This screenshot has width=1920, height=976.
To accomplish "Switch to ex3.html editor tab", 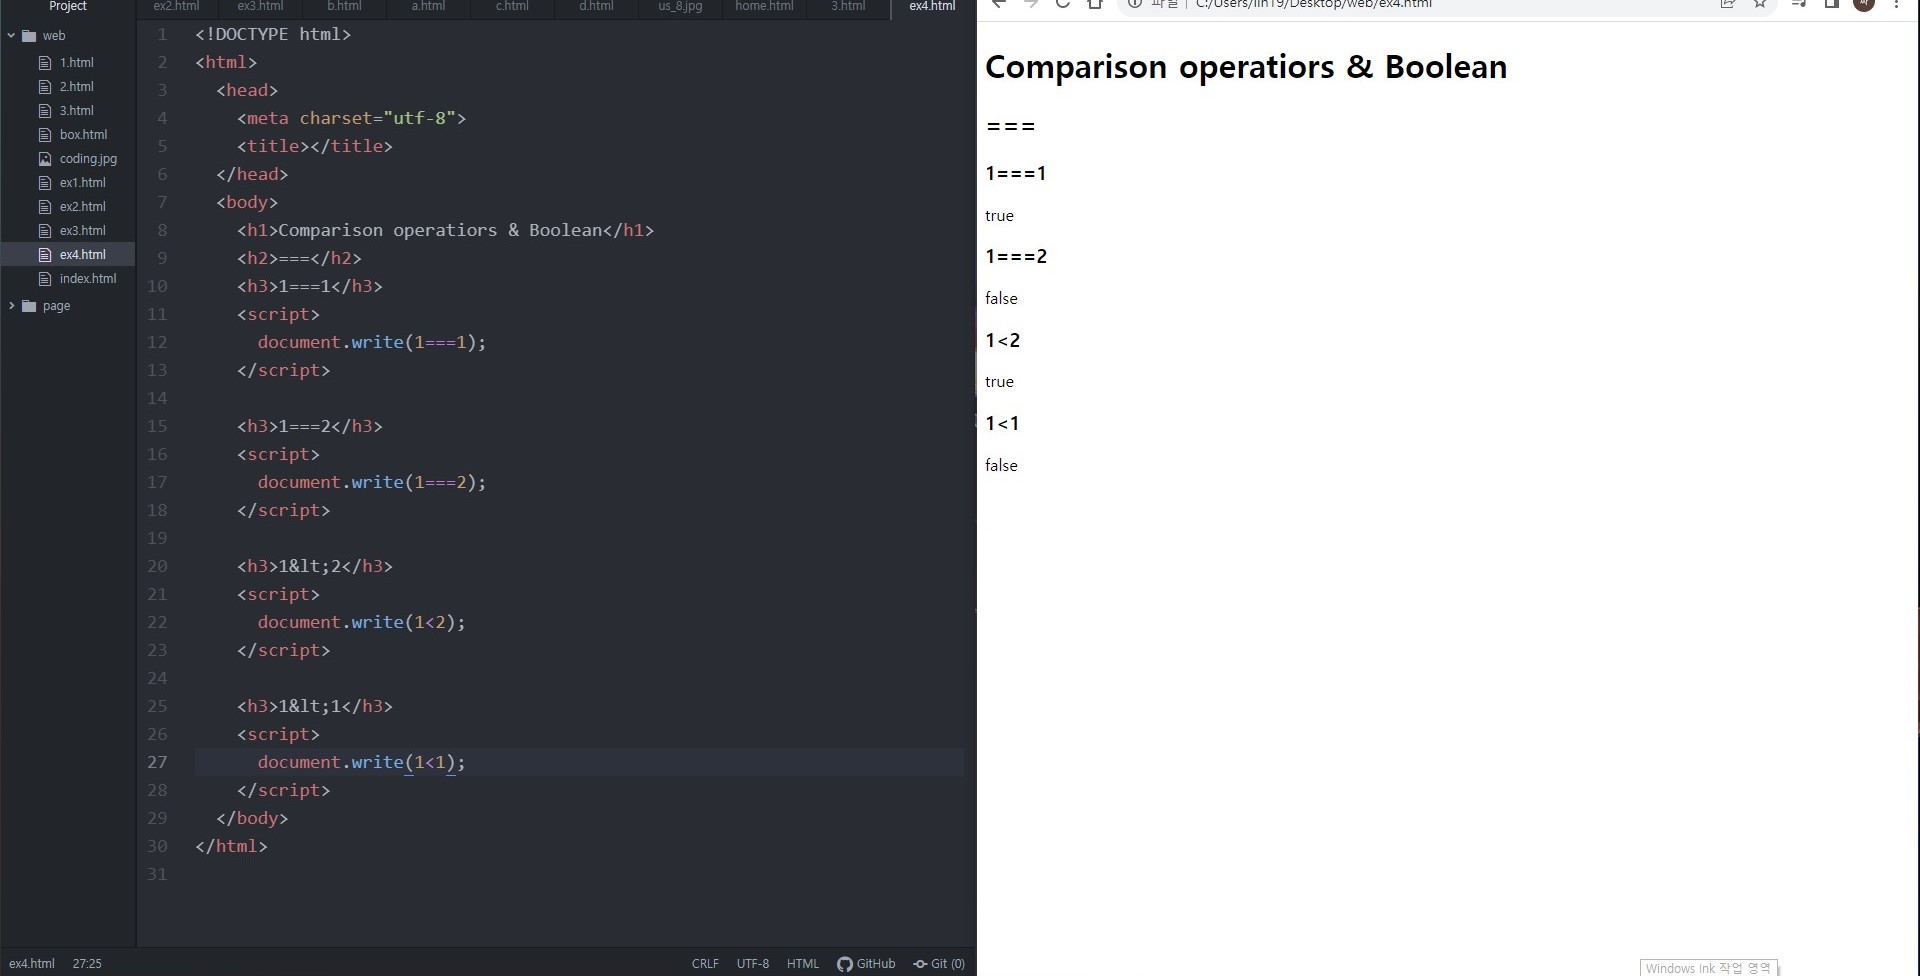I will [260, 6].
